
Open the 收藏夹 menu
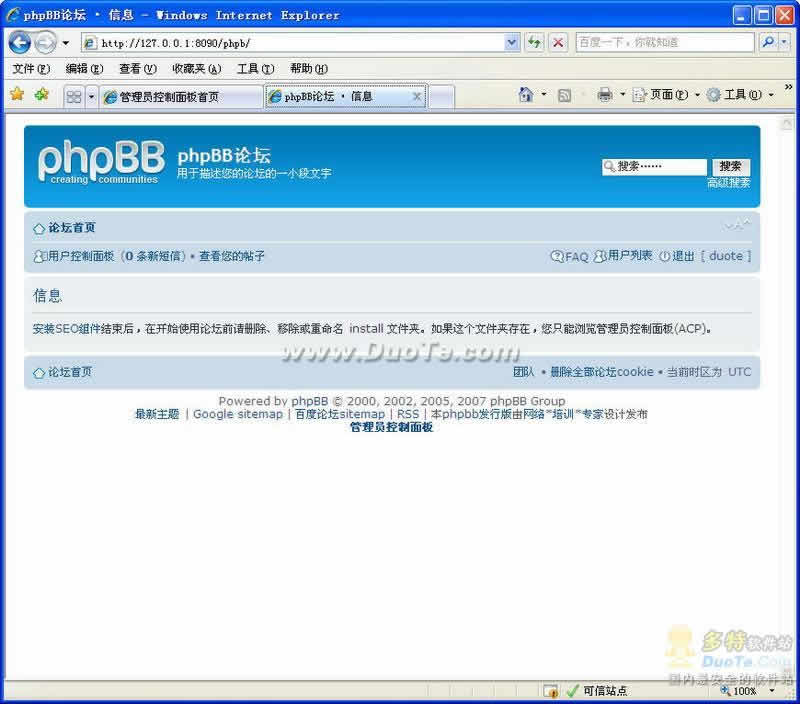coord(195,69)
